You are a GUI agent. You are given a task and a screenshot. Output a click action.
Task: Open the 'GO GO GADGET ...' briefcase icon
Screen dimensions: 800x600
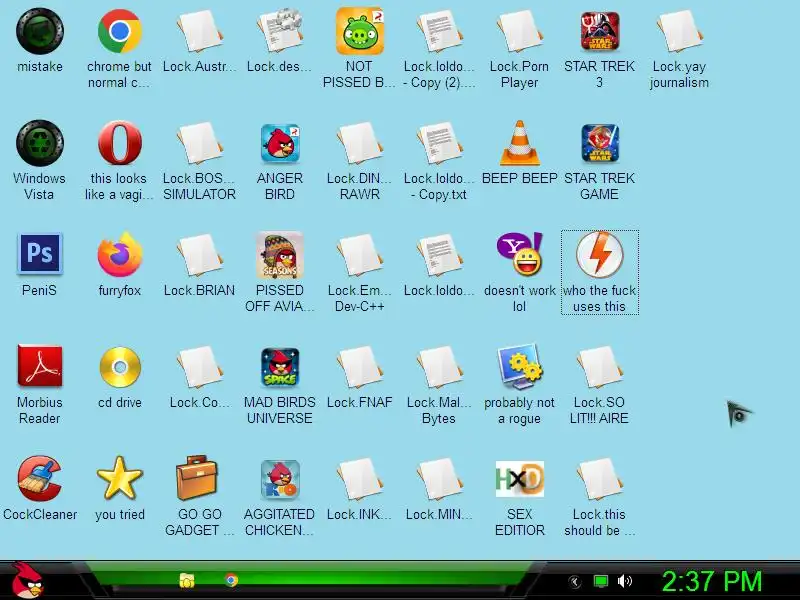pos(198,478)
